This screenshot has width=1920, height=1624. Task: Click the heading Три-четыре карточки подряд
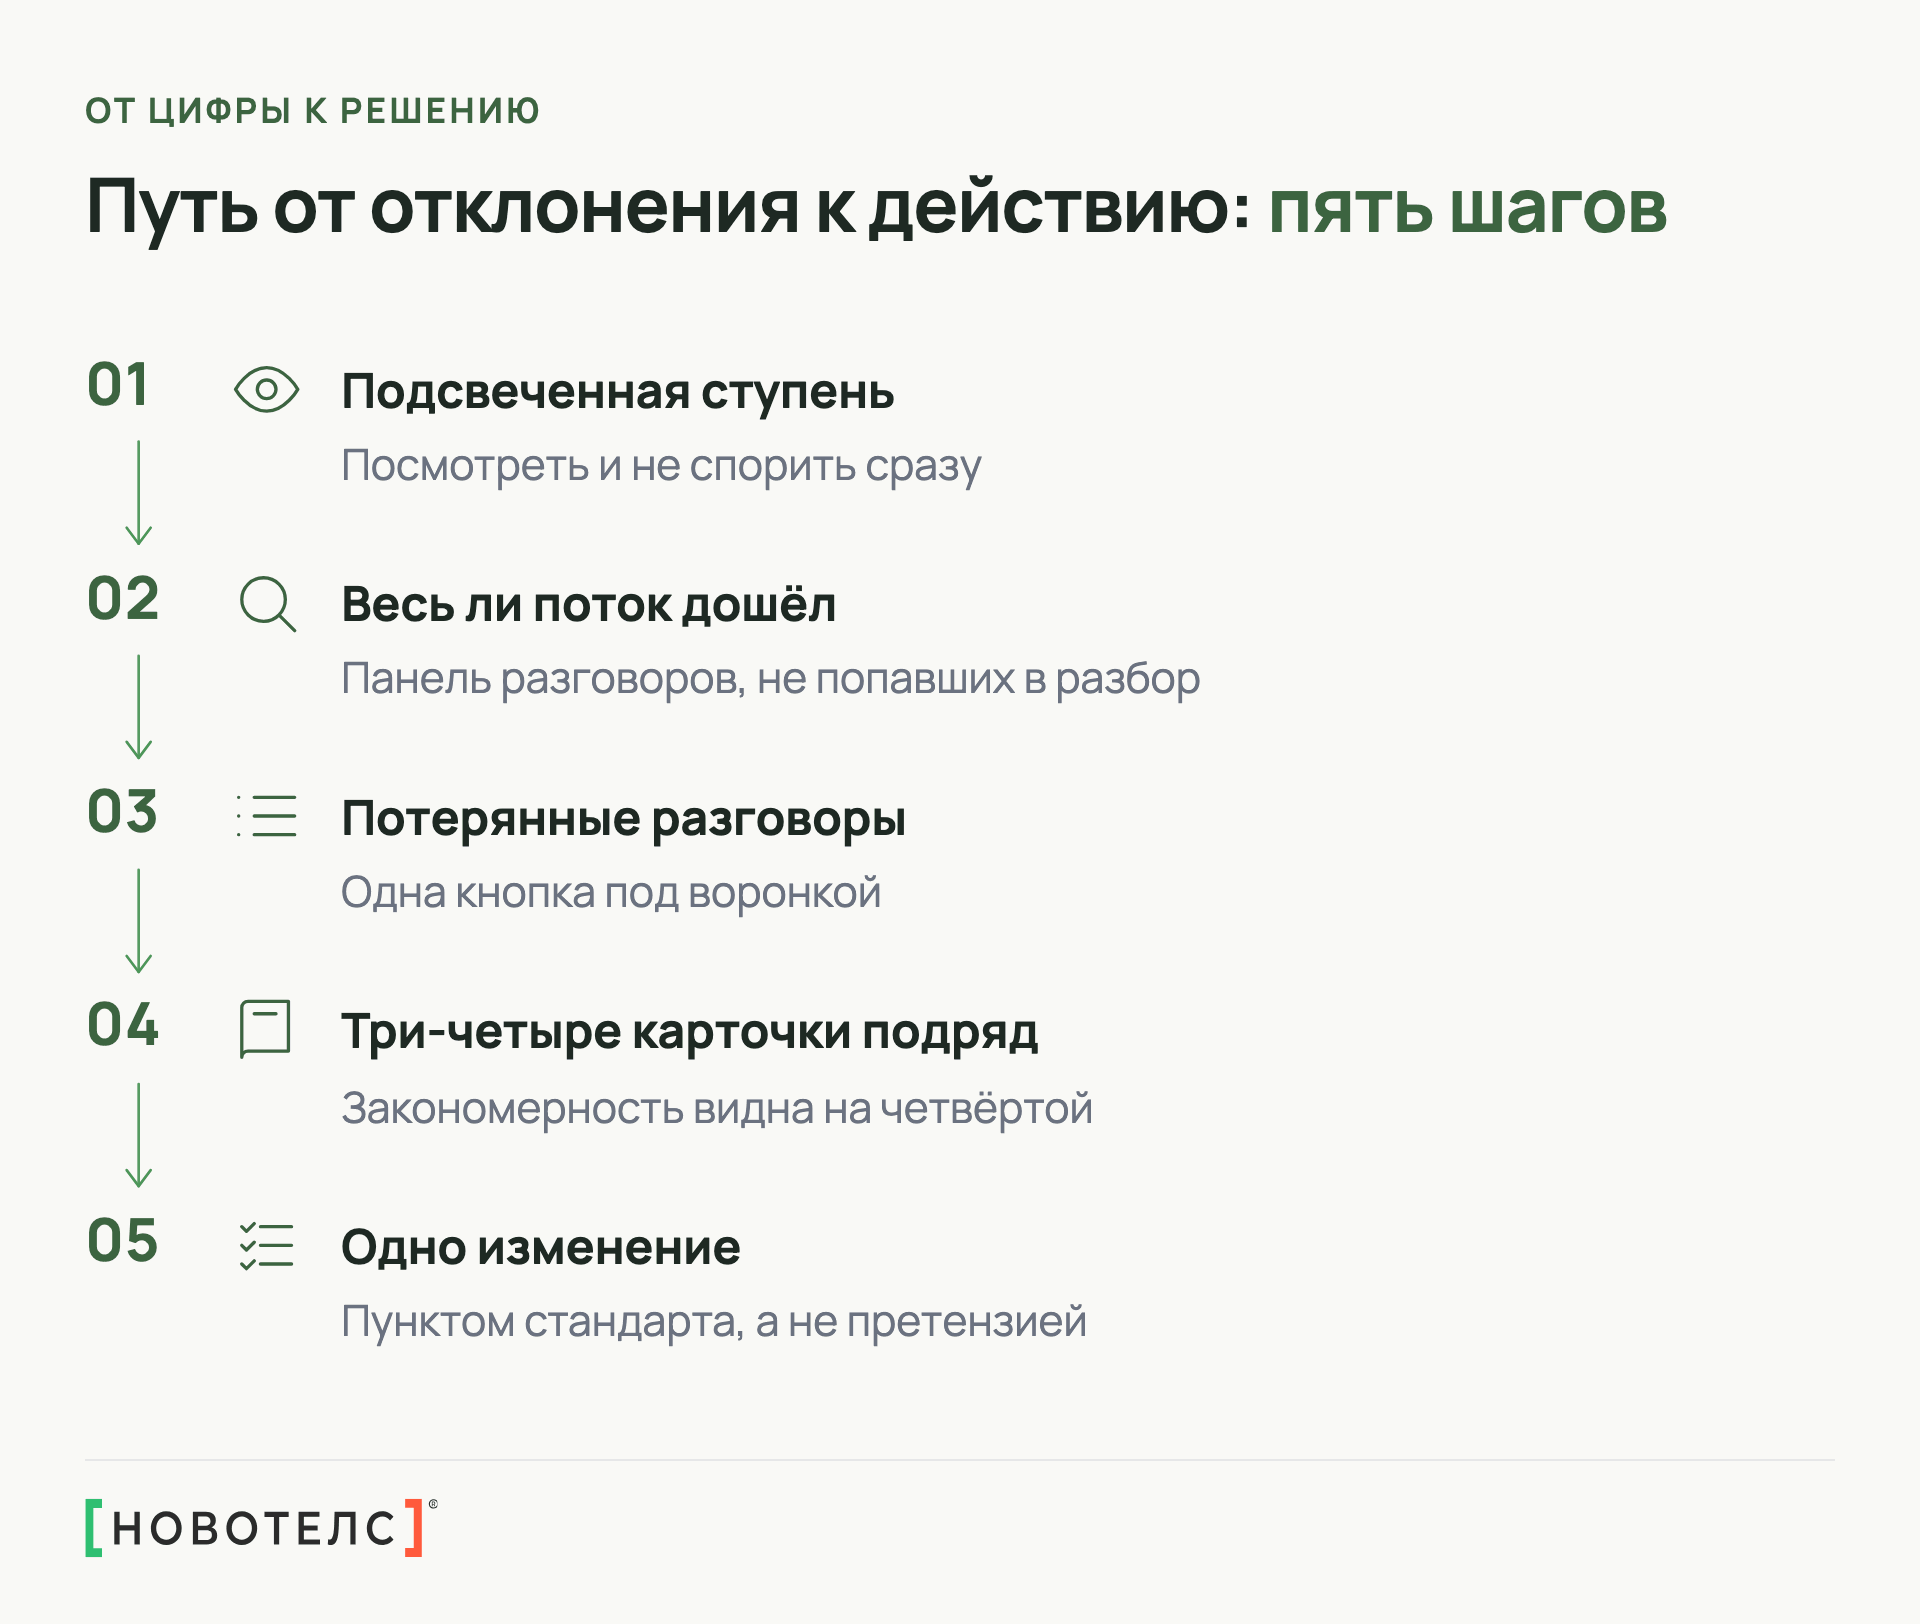click(x=690, y=1032)
